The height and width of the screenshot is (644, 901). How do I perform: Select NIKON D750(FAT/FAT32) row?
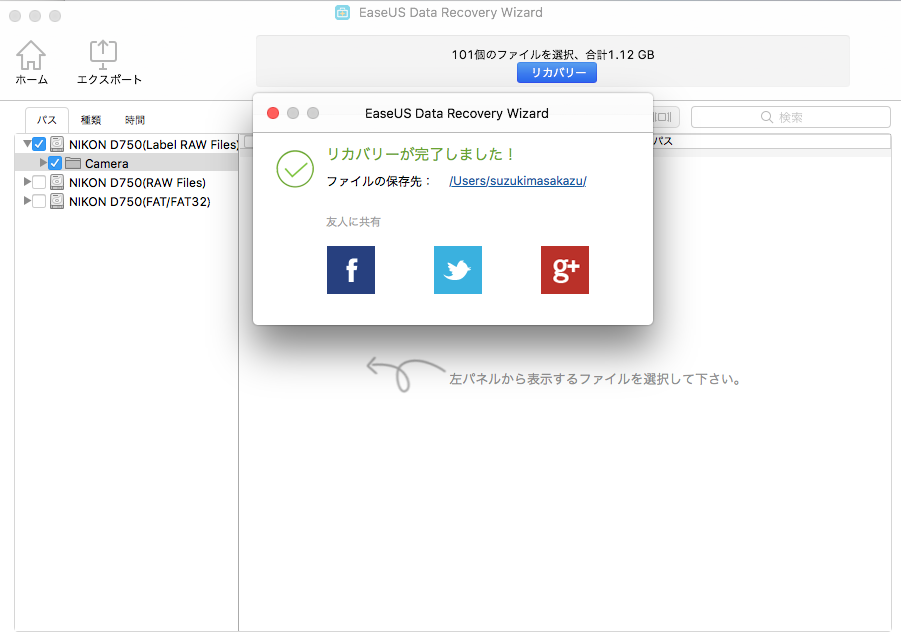[x=126, y=201]
